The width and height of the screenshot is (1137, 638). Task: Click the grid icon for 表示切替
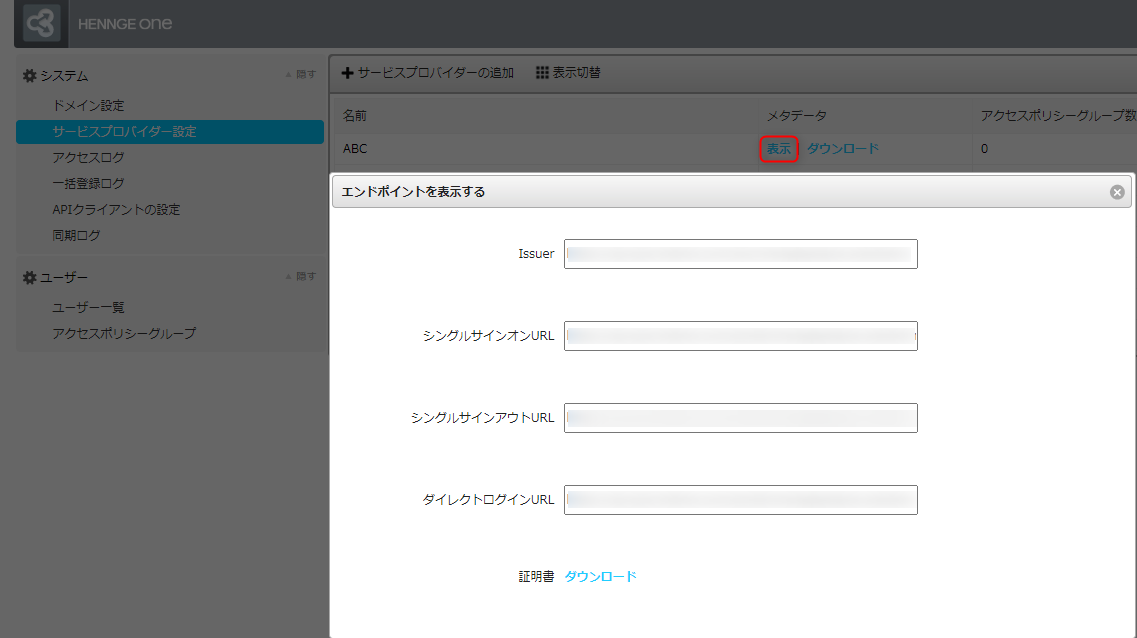tap(542, 72)
